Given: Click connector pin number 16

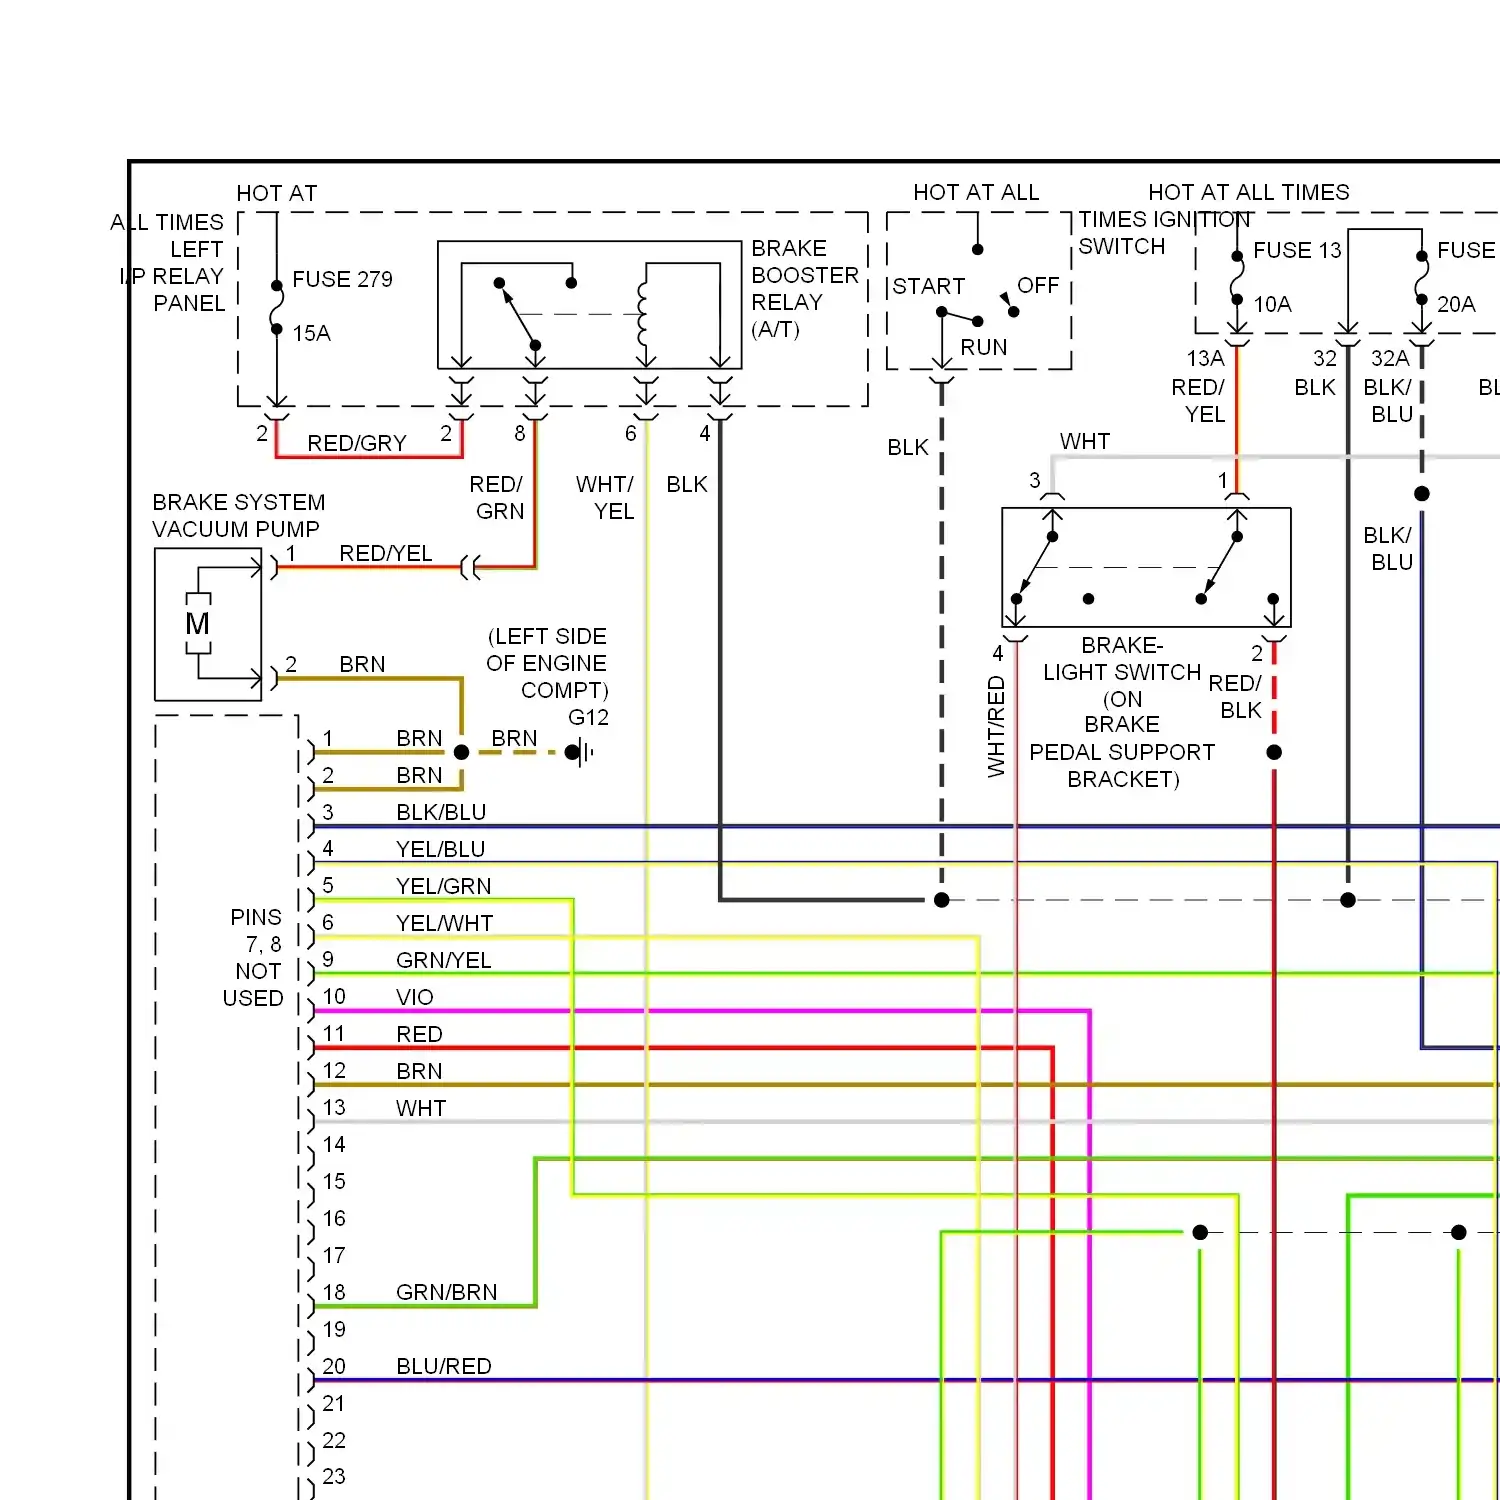Looking at the screenshot, I should [x=334, y=1218].
